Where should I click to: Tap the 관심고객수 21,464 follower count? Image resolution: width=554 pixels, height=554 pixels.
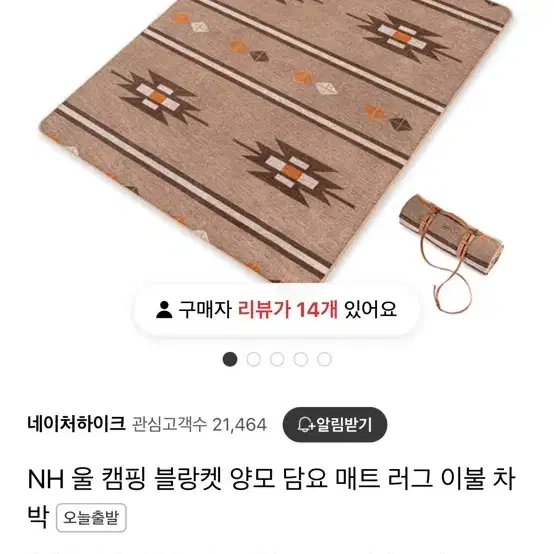click(199, 424)
